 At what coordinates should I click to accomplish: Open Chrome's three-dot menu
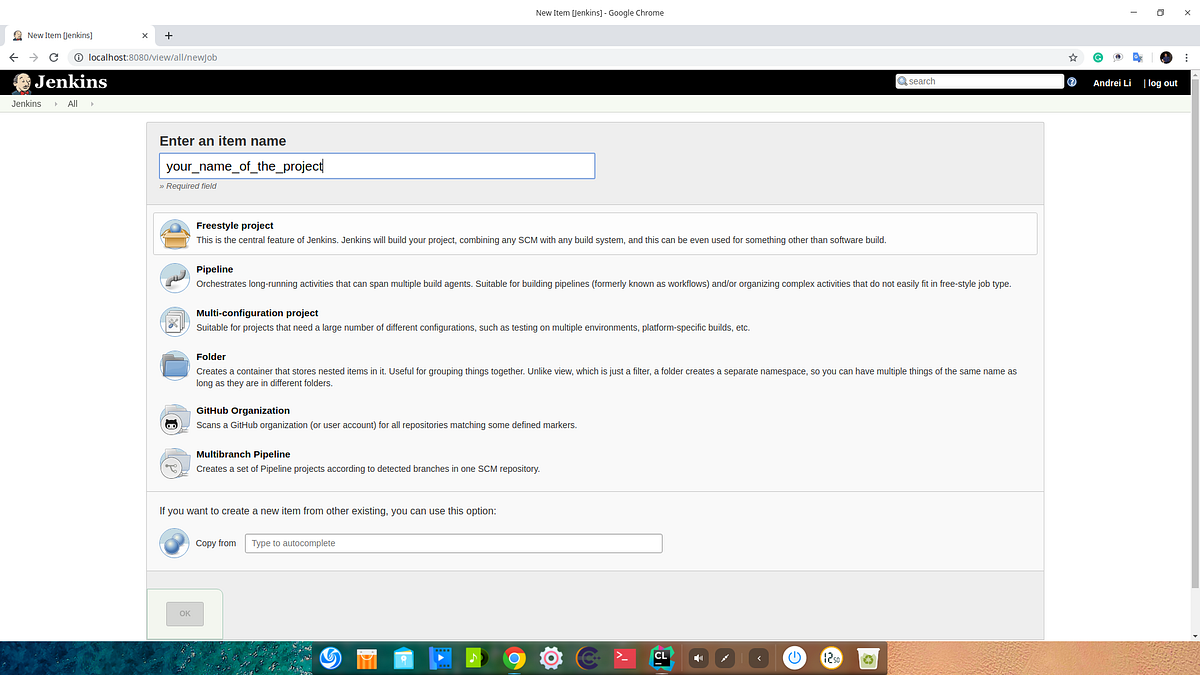coord(1187,57)
